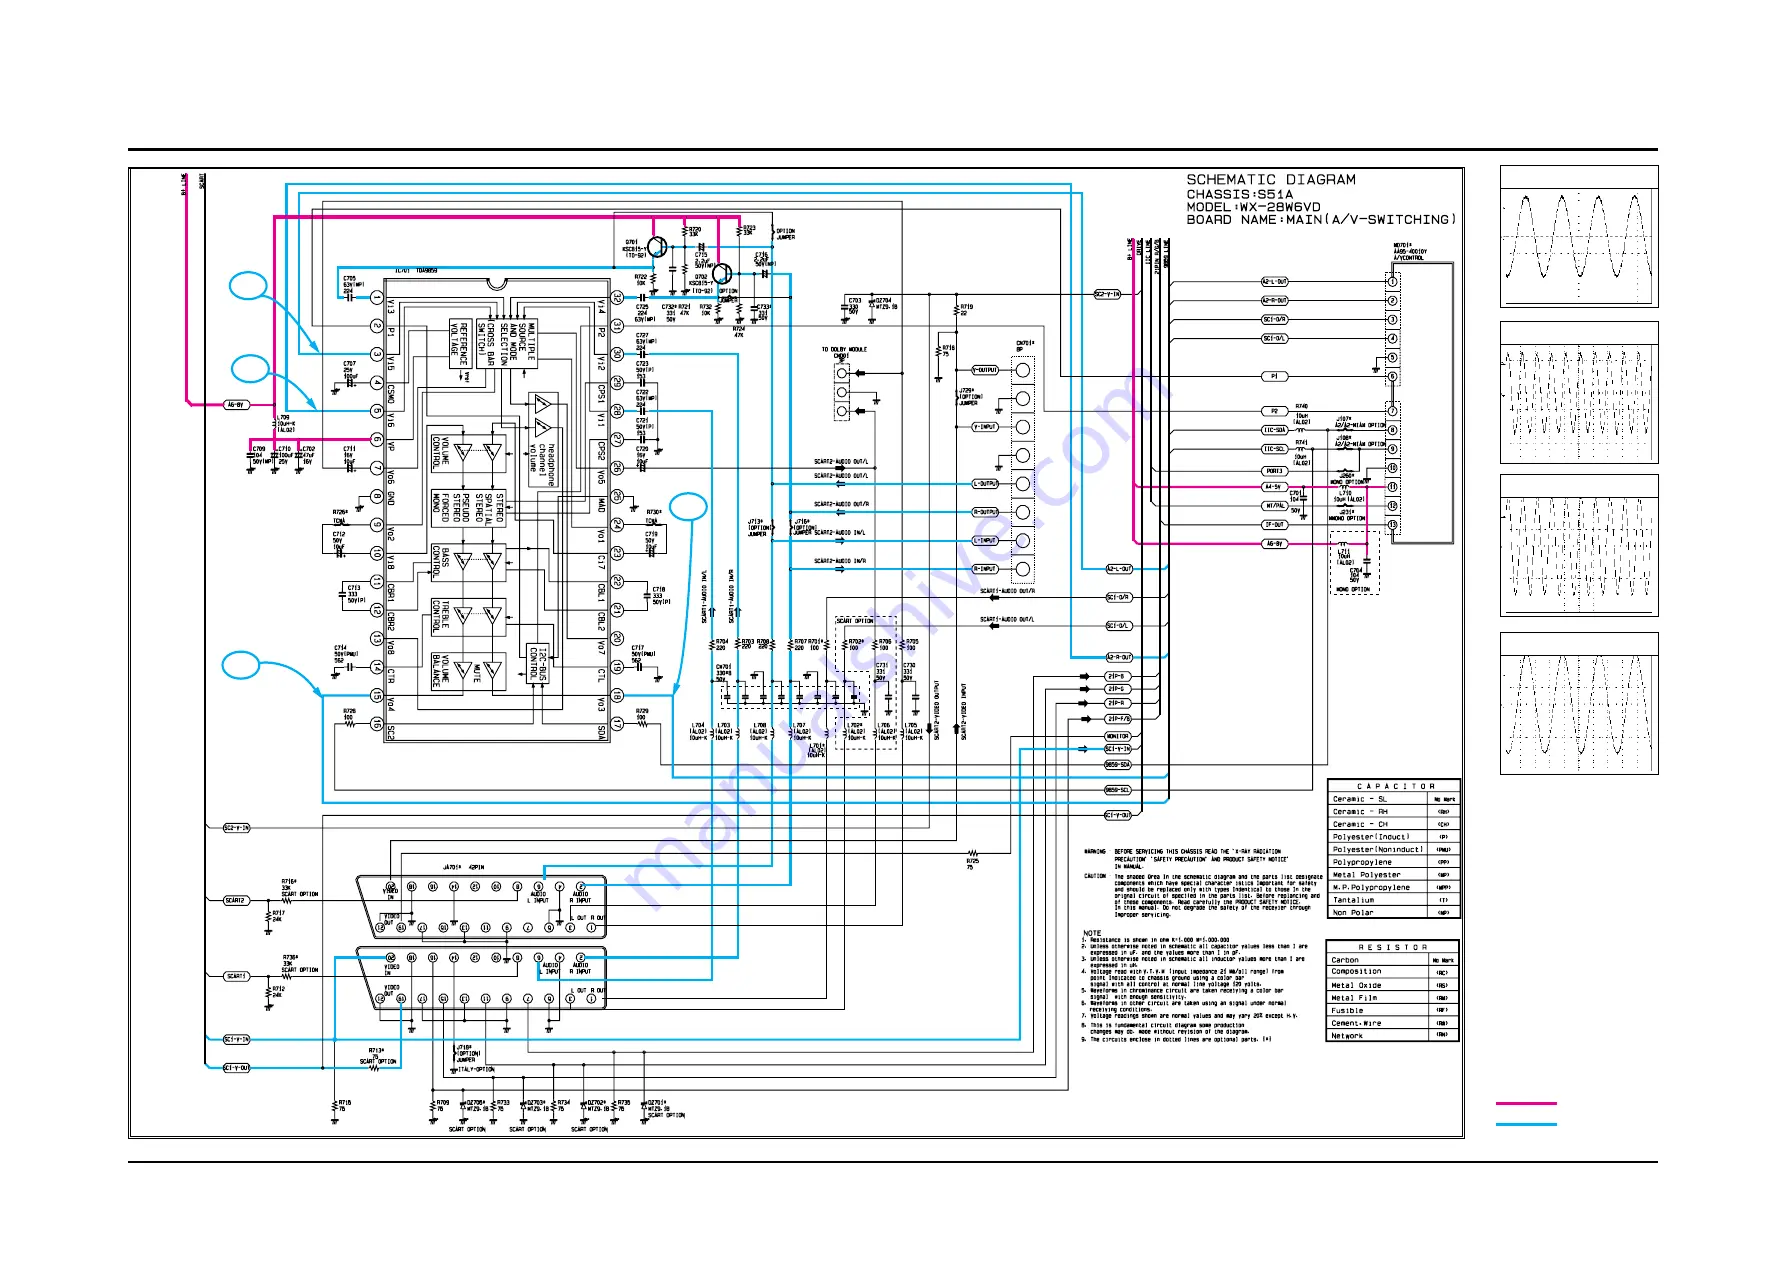The image size is (1787, 1263).
Task: Click the BASS CONTROL block
Action: pyautogui.click(x=468, y=562)
